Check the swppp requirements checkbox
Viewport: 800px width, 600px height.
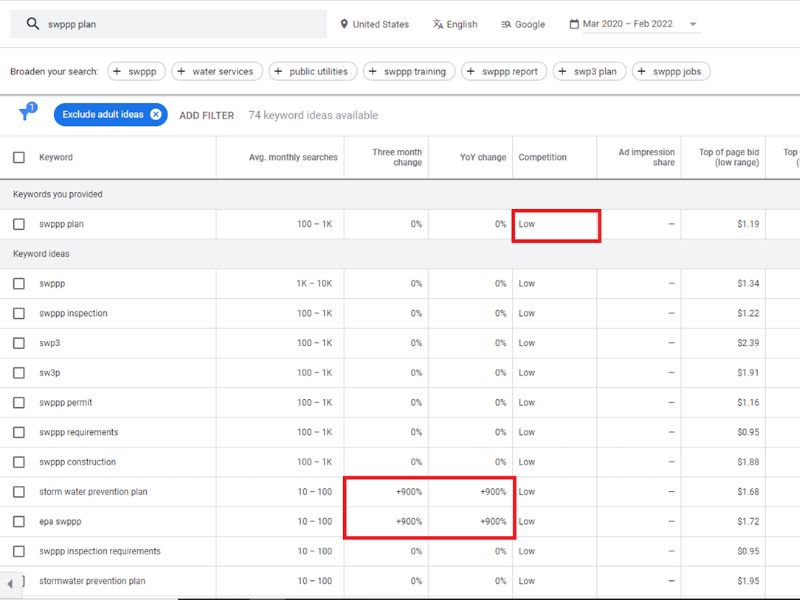[x=19, y=432]
